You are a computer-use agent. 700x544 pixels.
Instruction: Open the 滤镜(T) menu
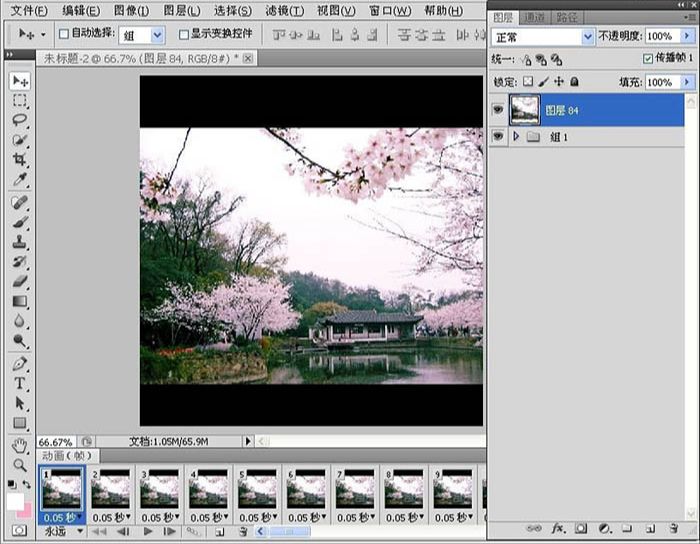[284, 11]
